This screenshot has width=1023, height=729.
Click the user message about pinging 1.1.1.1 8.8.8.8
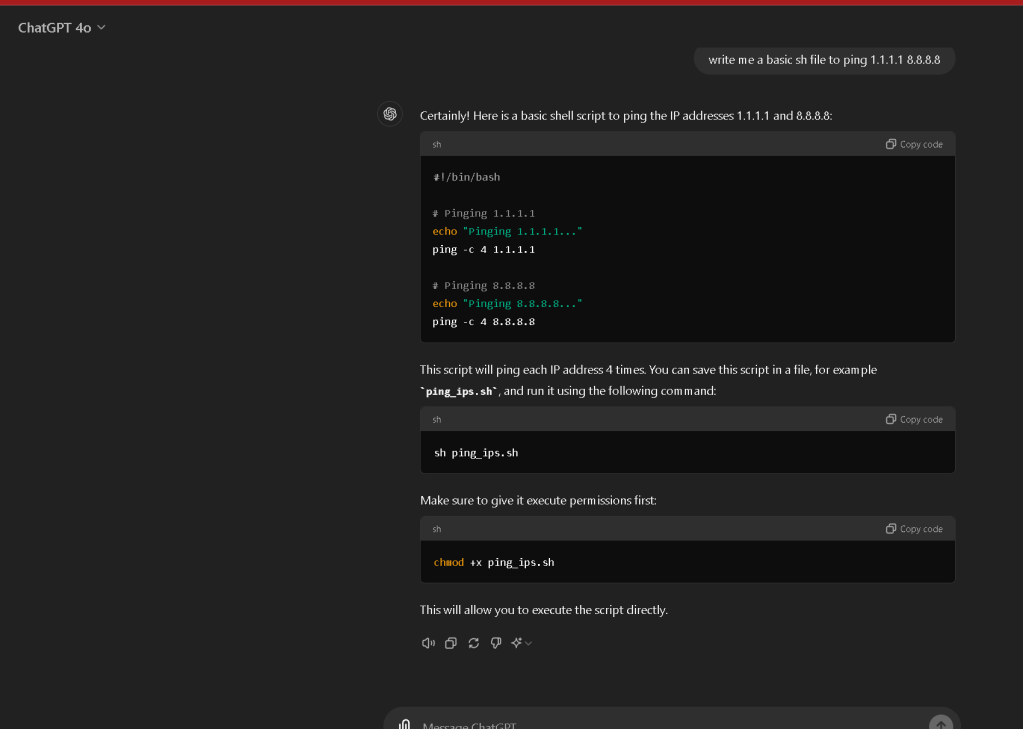coord(824,60)
